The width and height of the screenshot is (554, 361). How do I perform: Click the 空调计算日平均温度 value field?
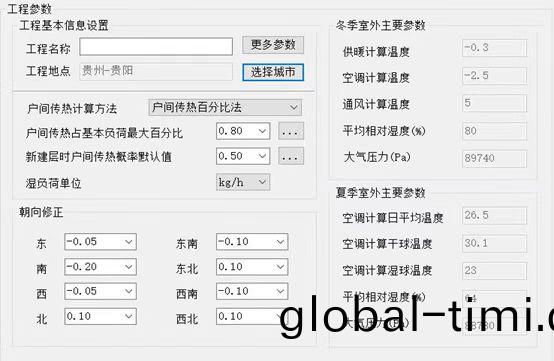coord(494,215)
